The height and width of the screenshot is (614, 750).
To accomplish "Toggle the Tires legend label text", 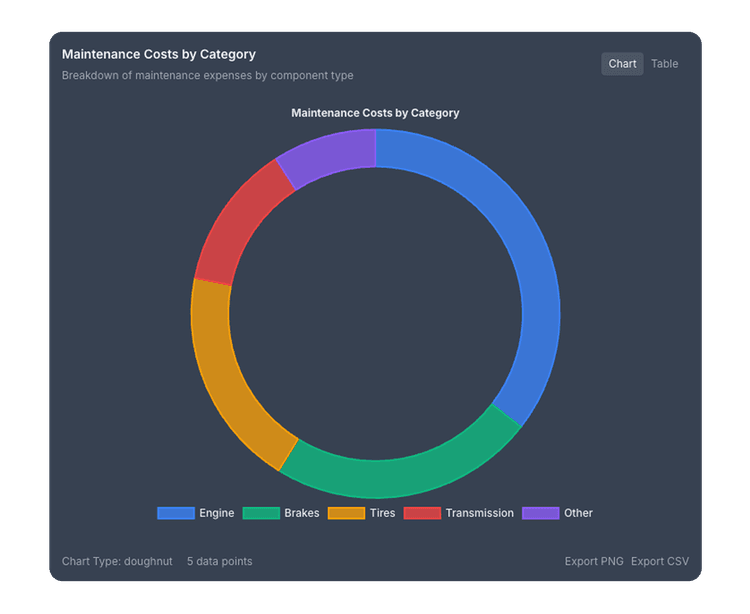I will click(x=382, y=513).
